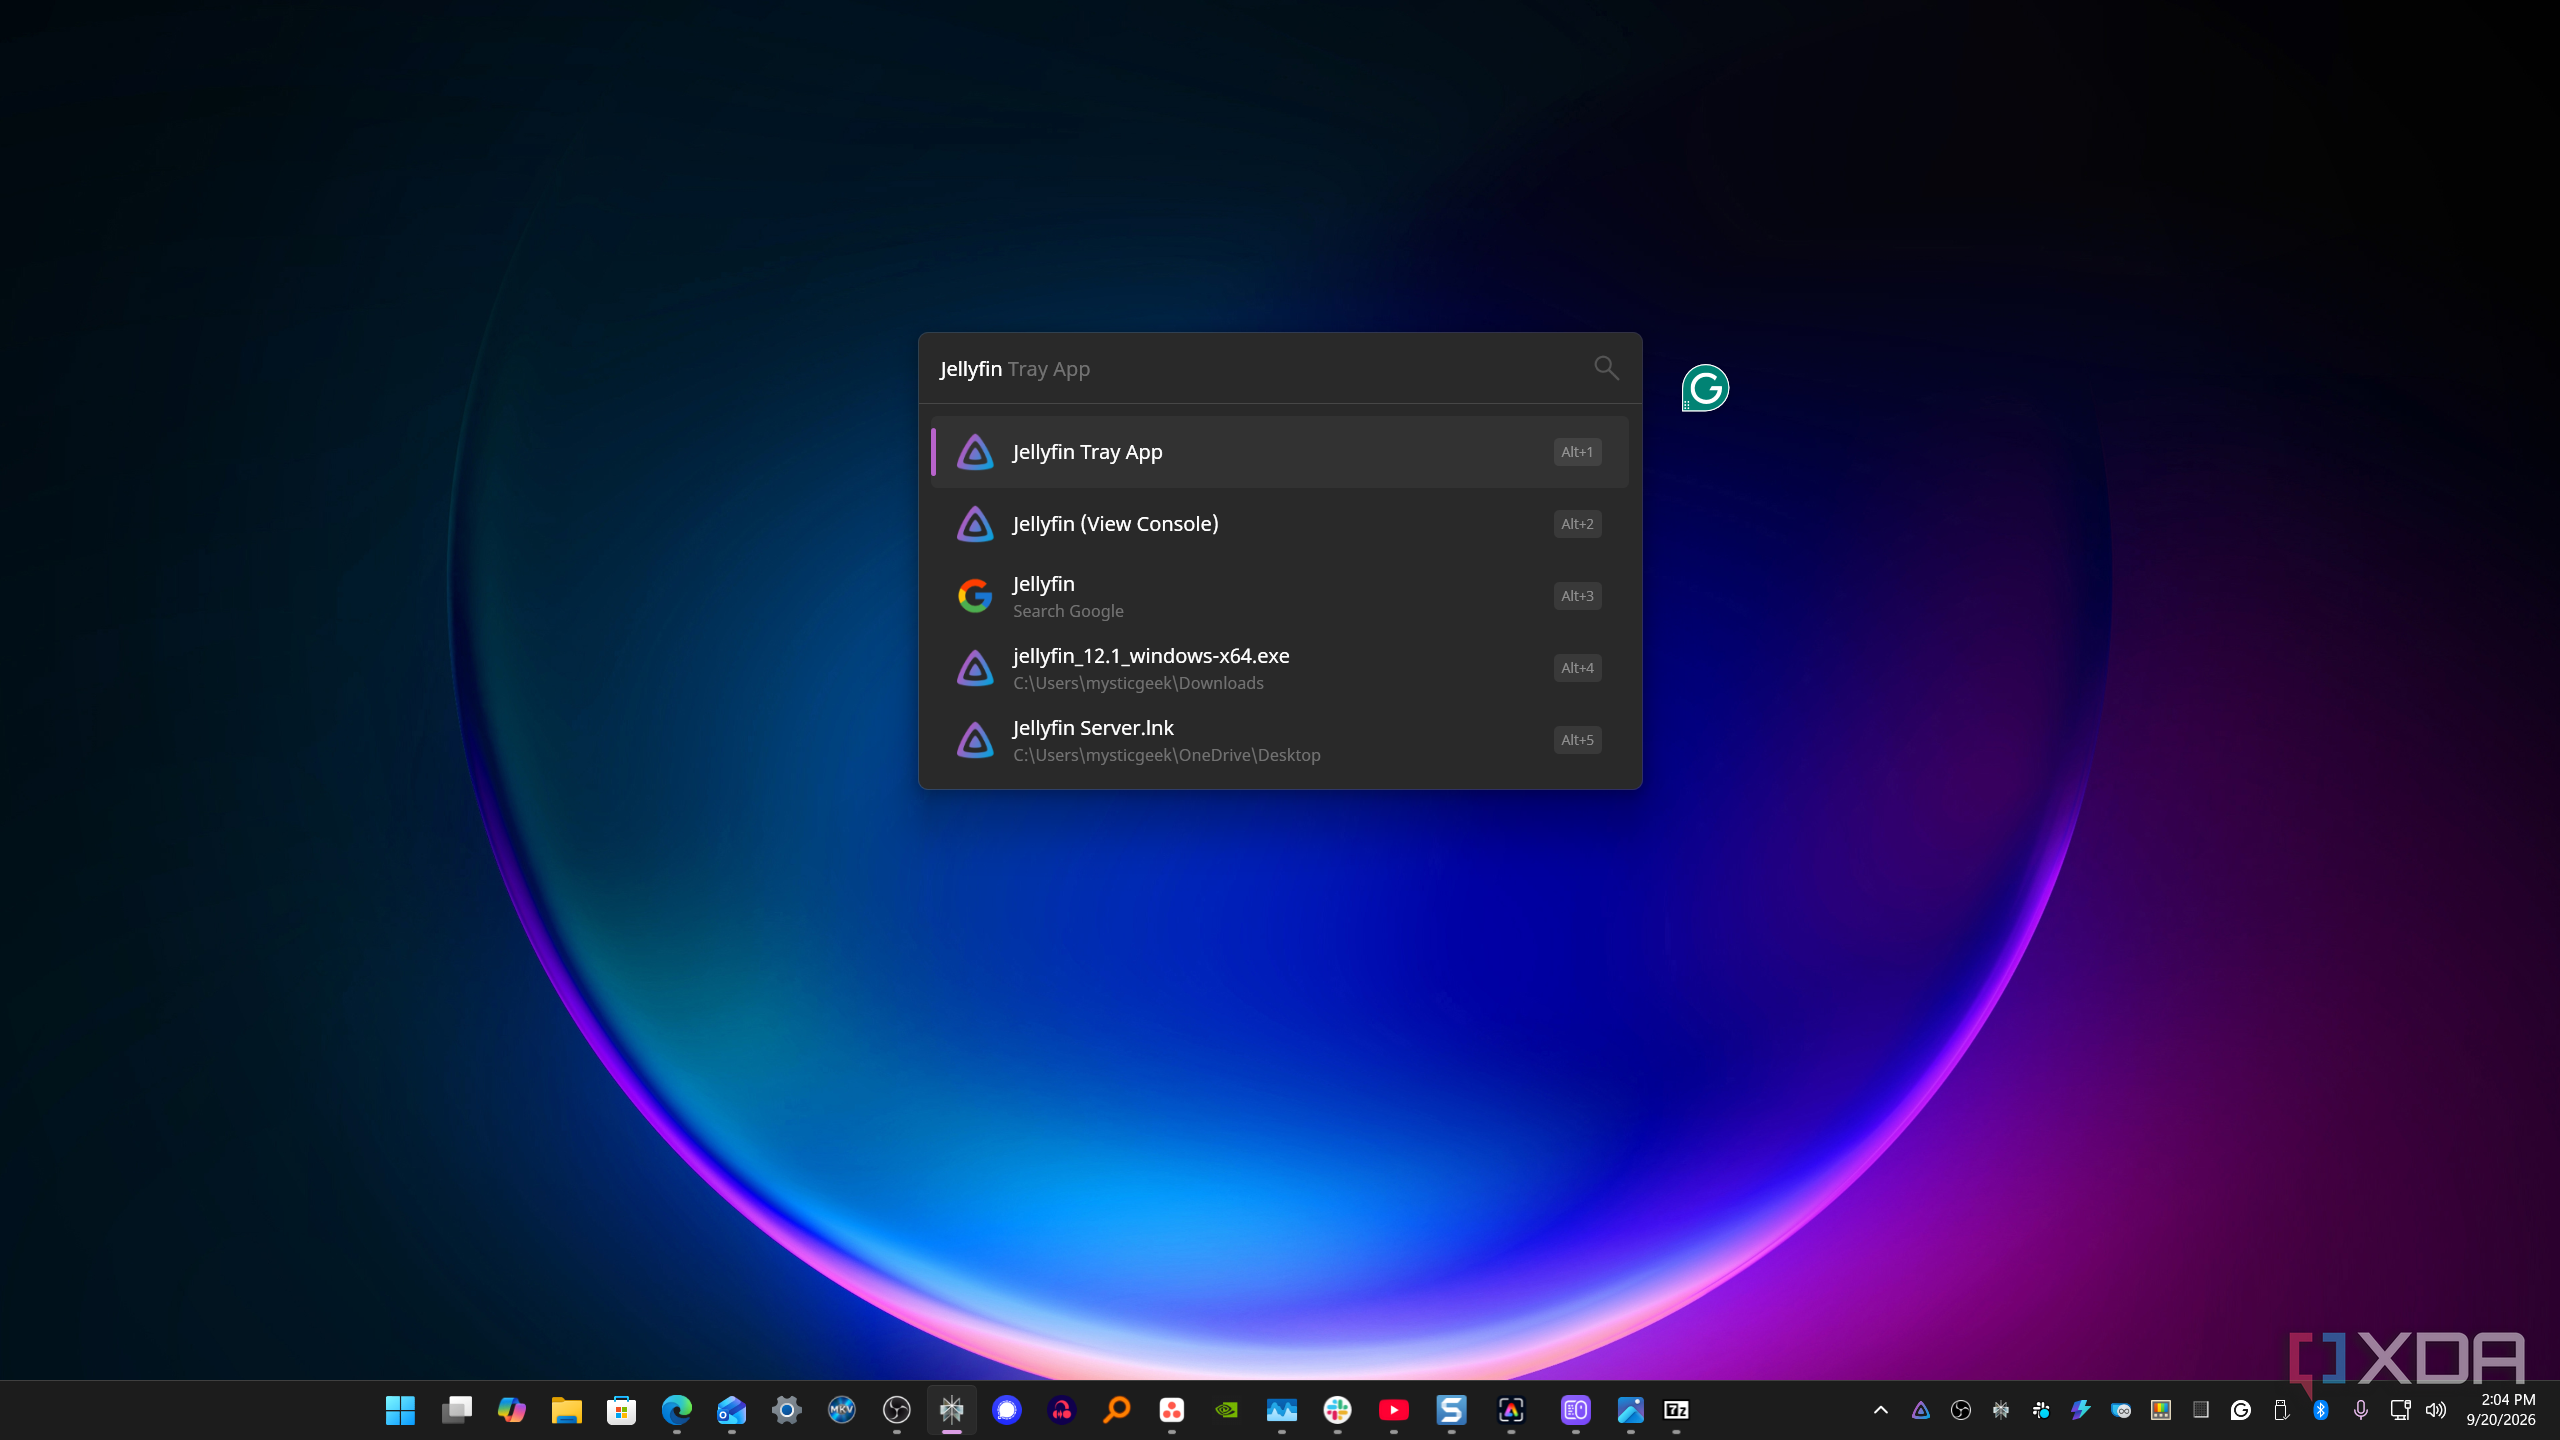Open Signal from the taskbar
2560x1440 pixels.
[1007, 1410]
